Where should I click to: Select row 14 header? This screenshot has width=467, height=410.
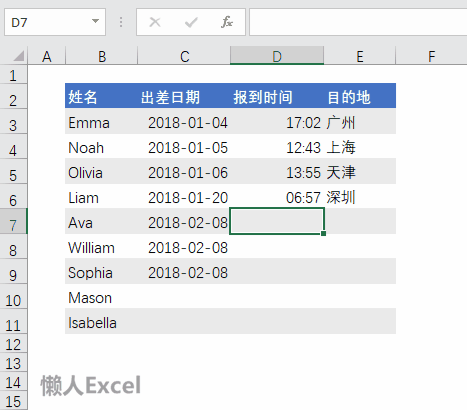click(13, 381)
